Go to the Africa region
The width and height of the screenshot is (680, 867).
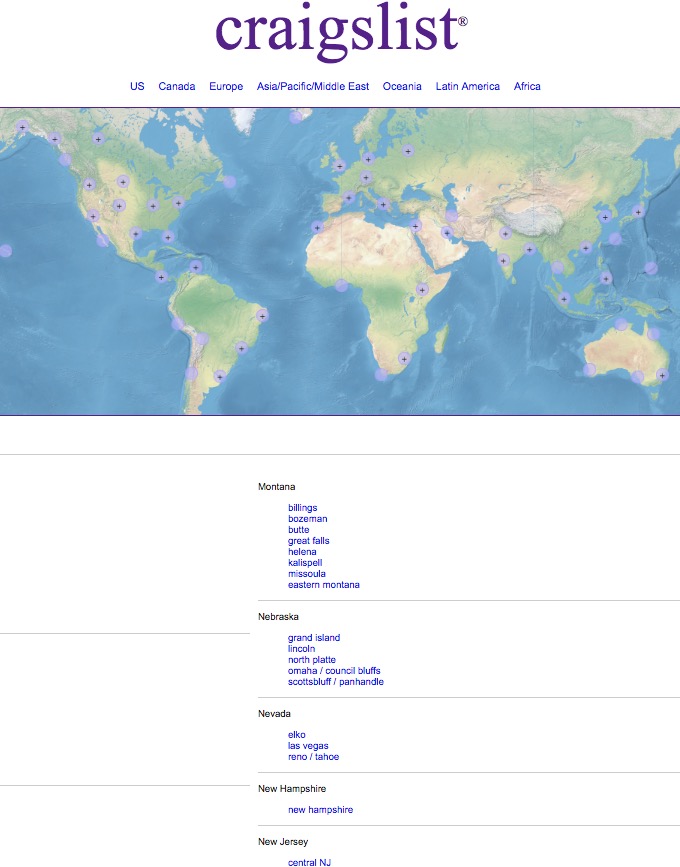[x=527, y=86]
